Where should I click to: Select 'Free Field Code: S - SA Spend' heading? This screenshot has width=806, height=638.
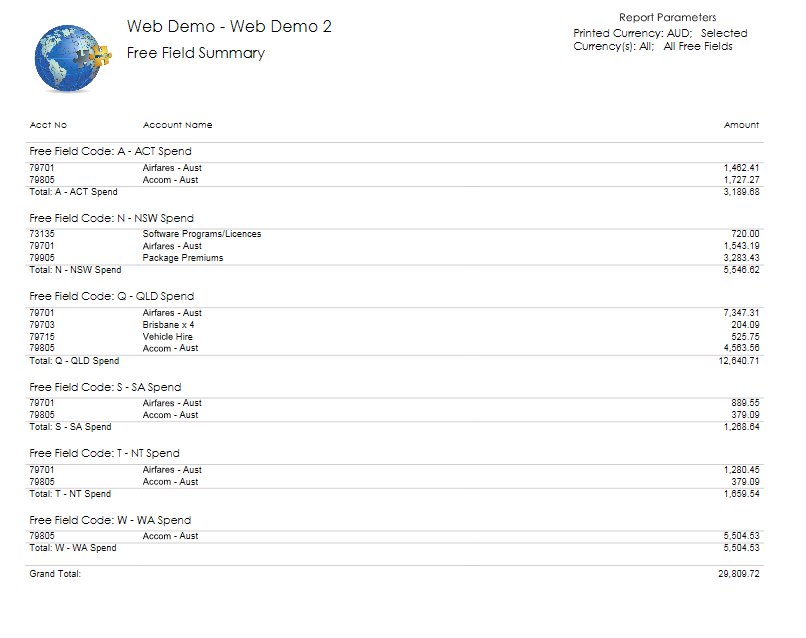pyautogui.click(x=105, y=387)
